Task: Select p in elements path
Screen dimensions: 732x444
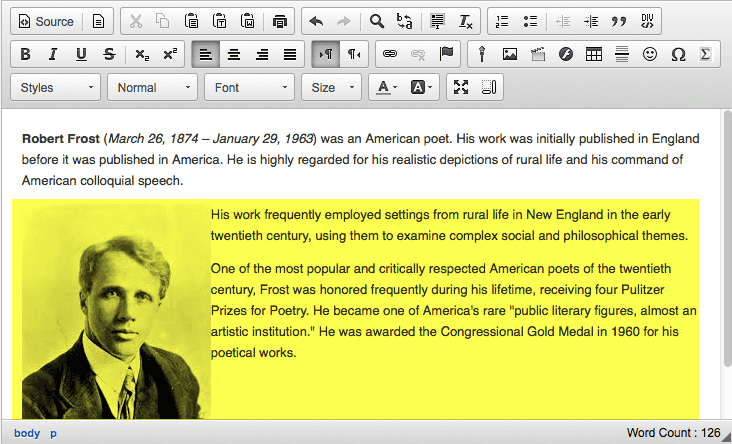Action: pos(54,433)
